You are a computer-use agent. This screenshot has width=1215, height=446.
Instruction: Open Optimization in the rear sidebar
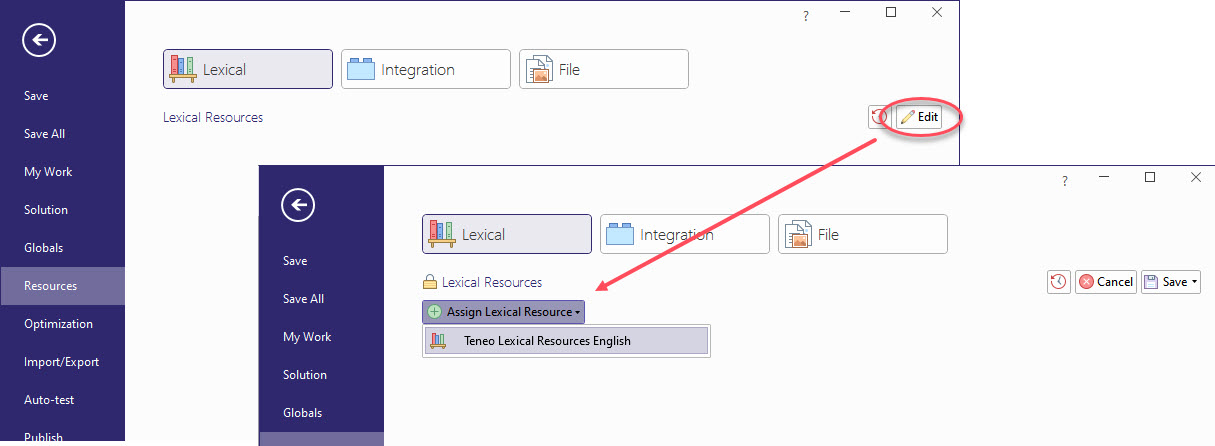tap(58, 324)
